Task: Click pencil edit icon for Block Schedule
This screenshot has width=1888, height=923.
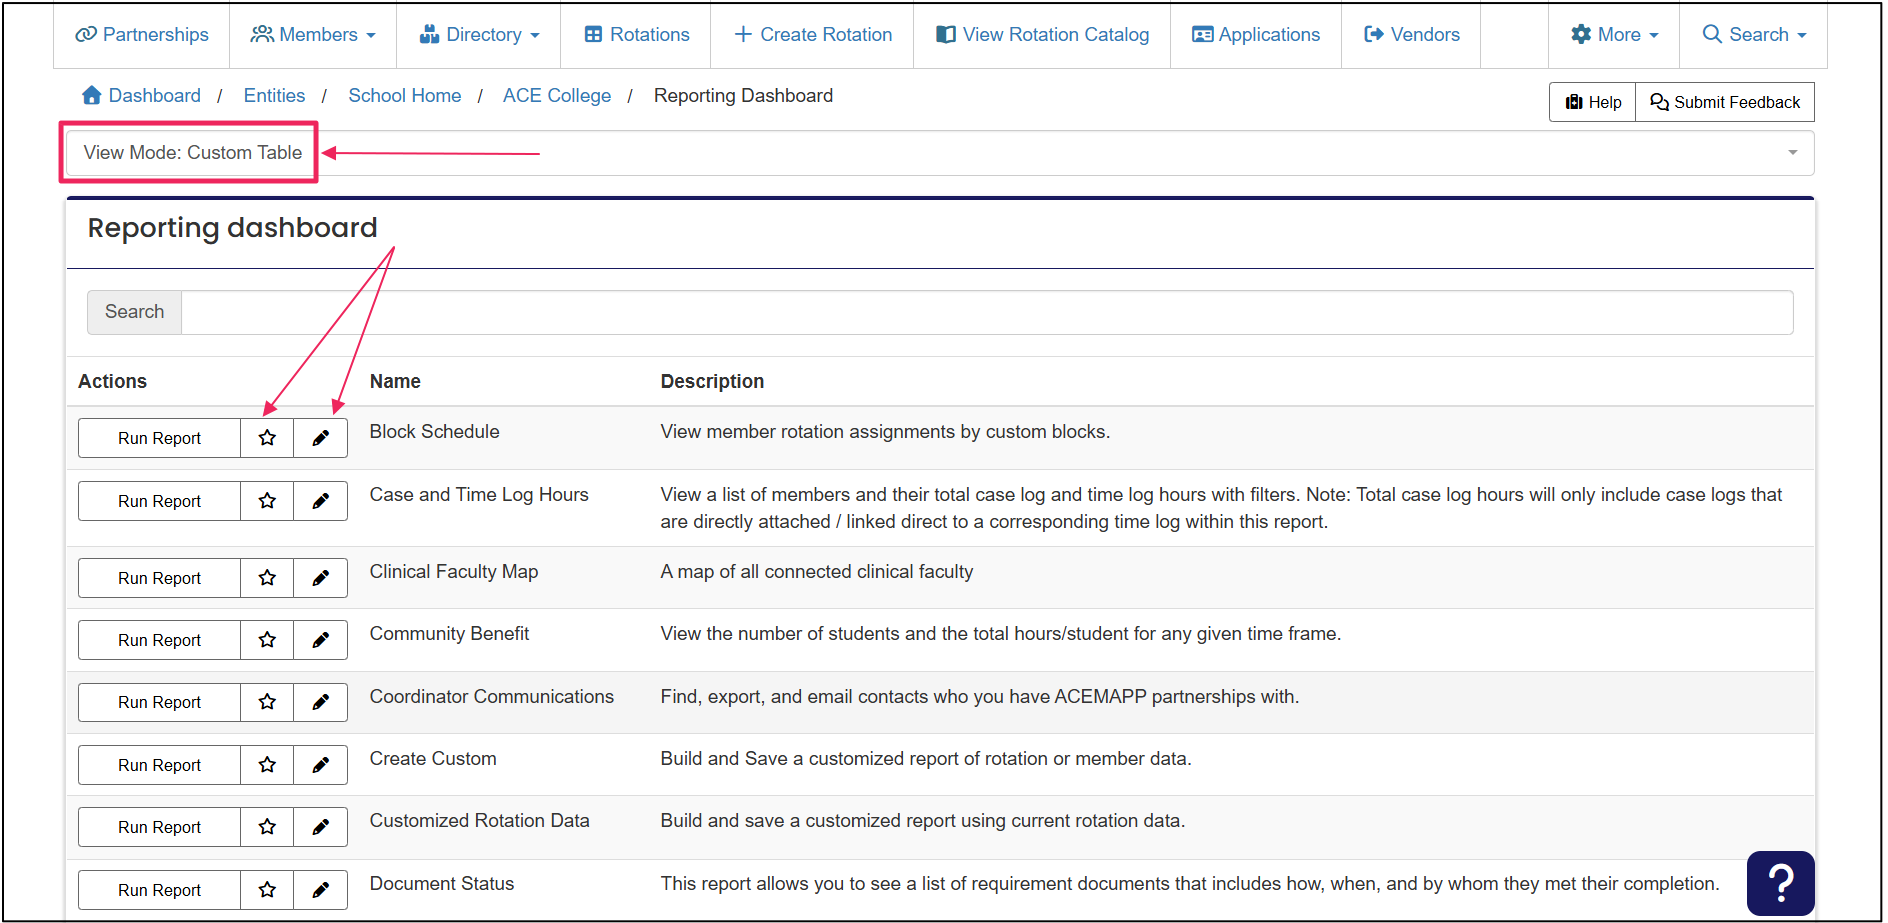Action: coord(320,438)
